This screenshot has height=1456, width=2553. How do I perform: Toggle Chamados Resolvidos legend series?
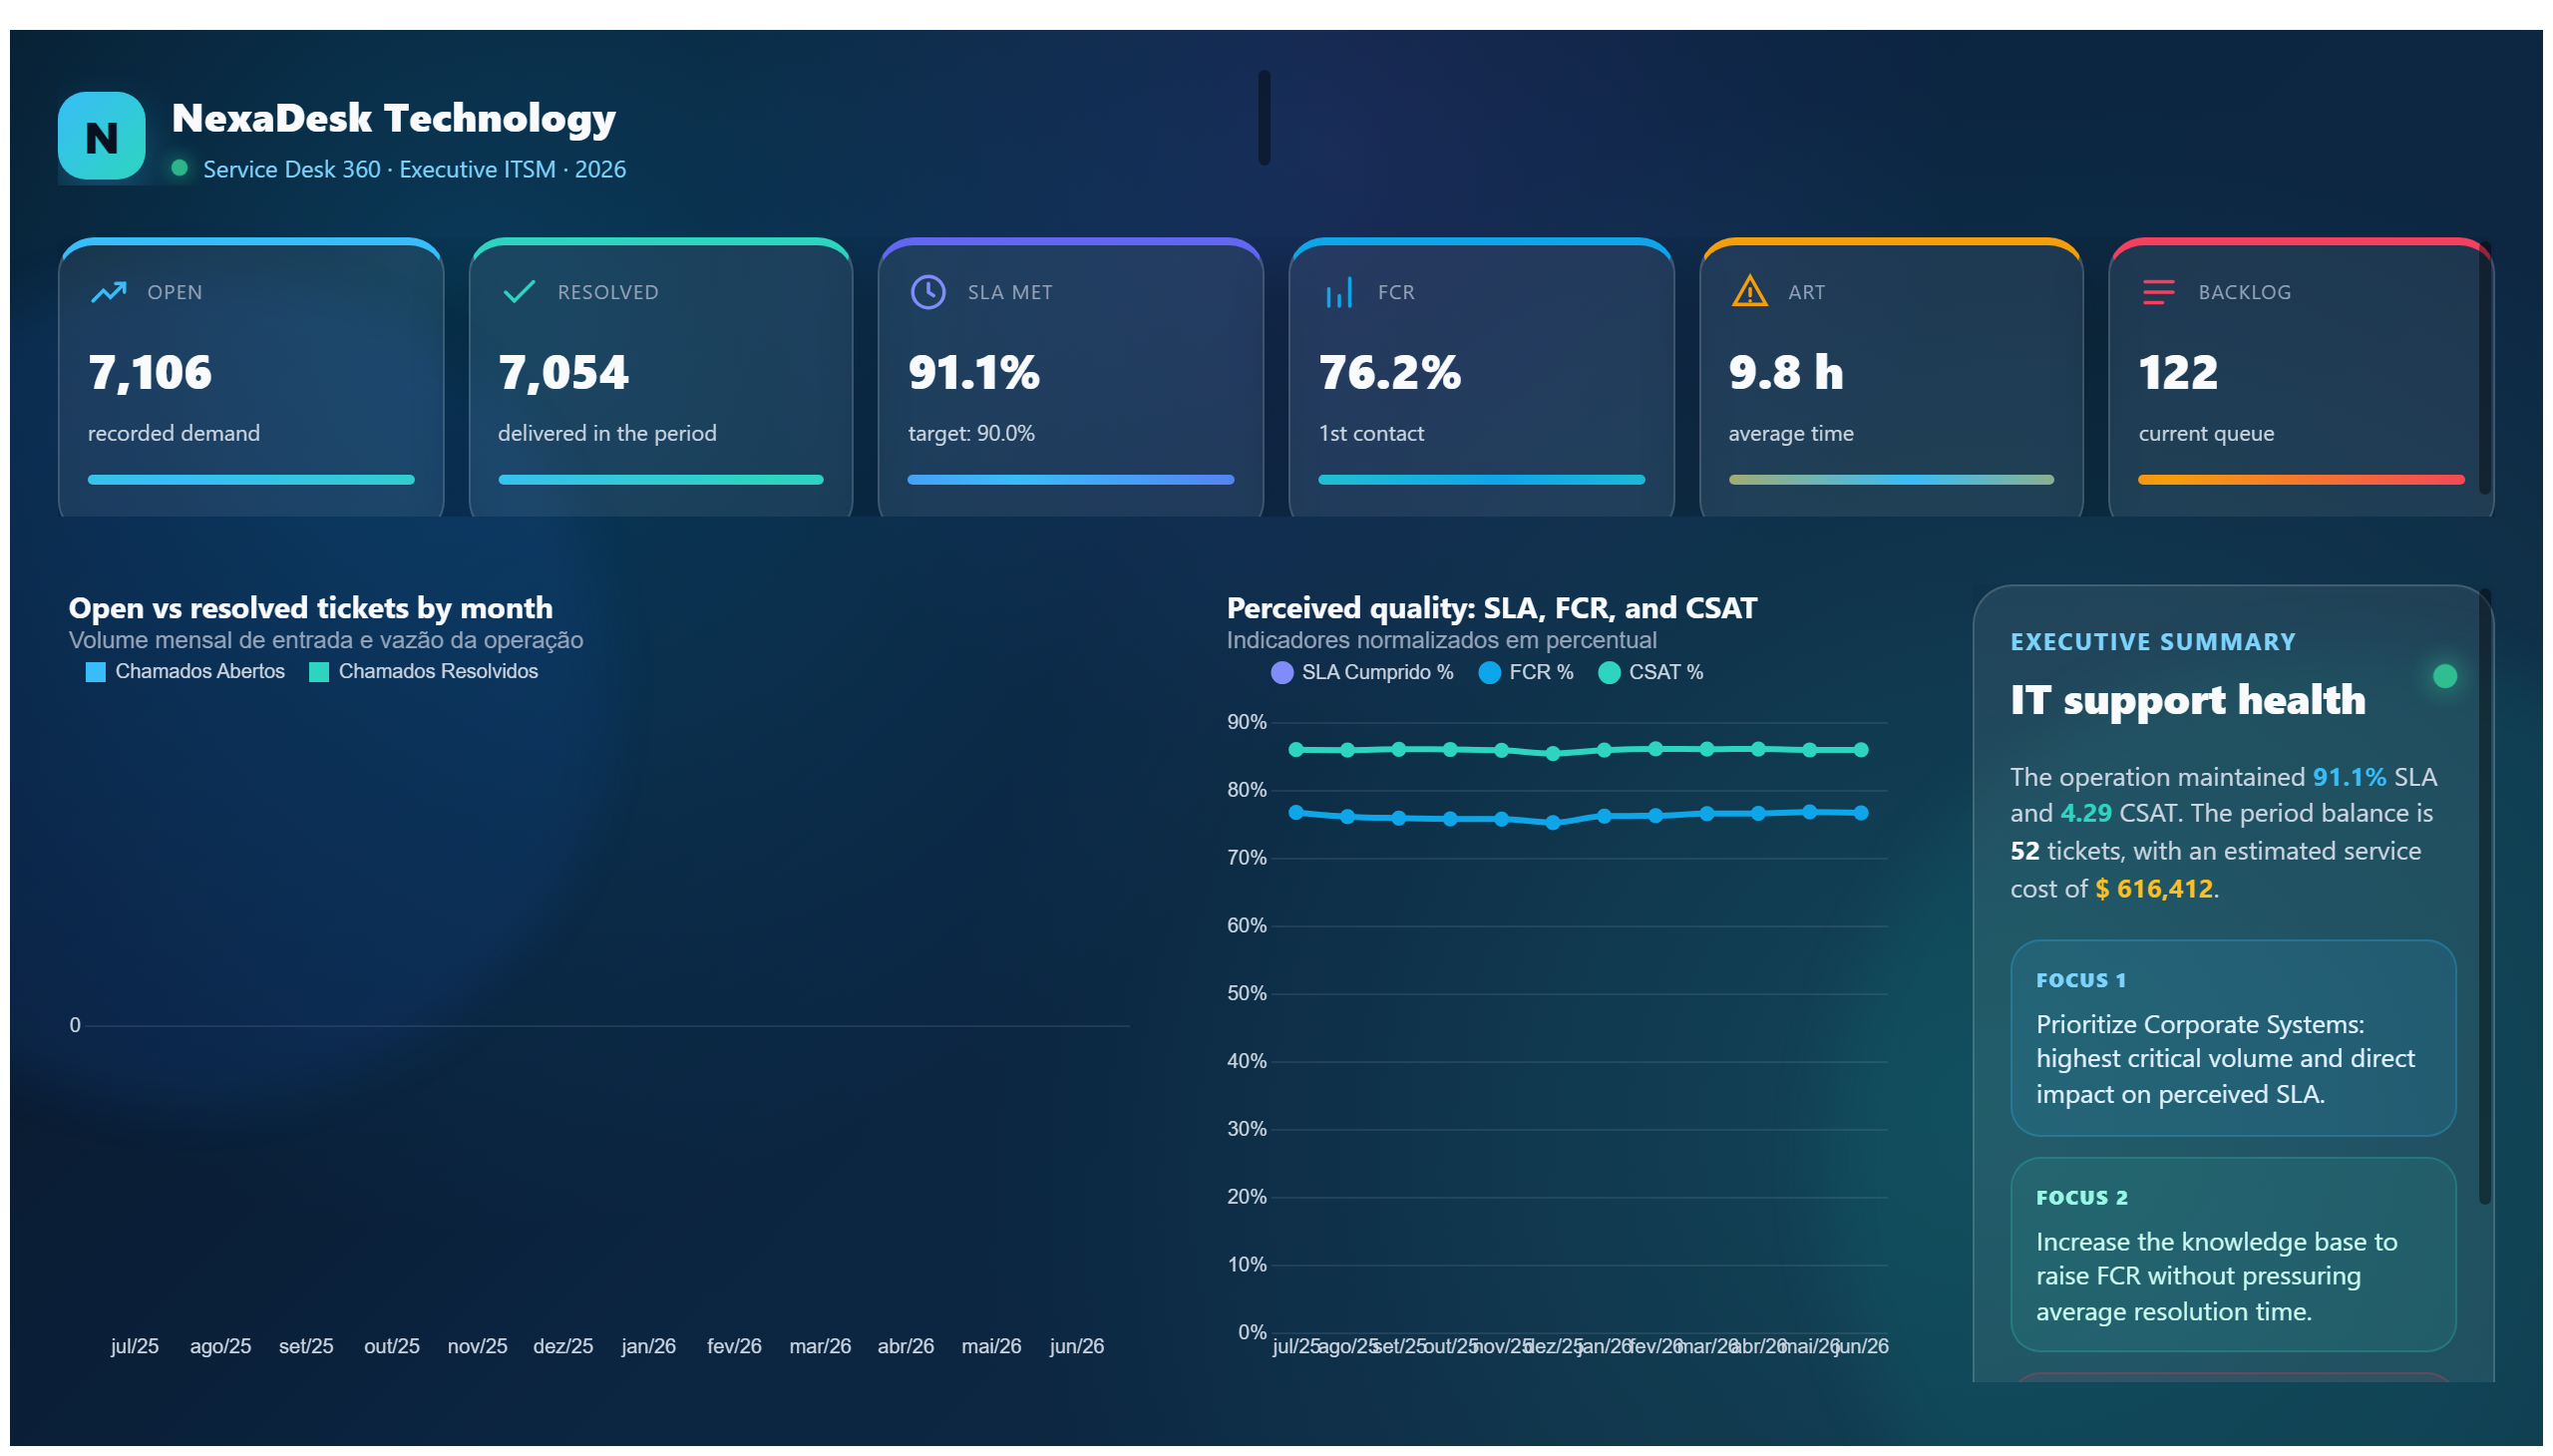pos(424,672)
